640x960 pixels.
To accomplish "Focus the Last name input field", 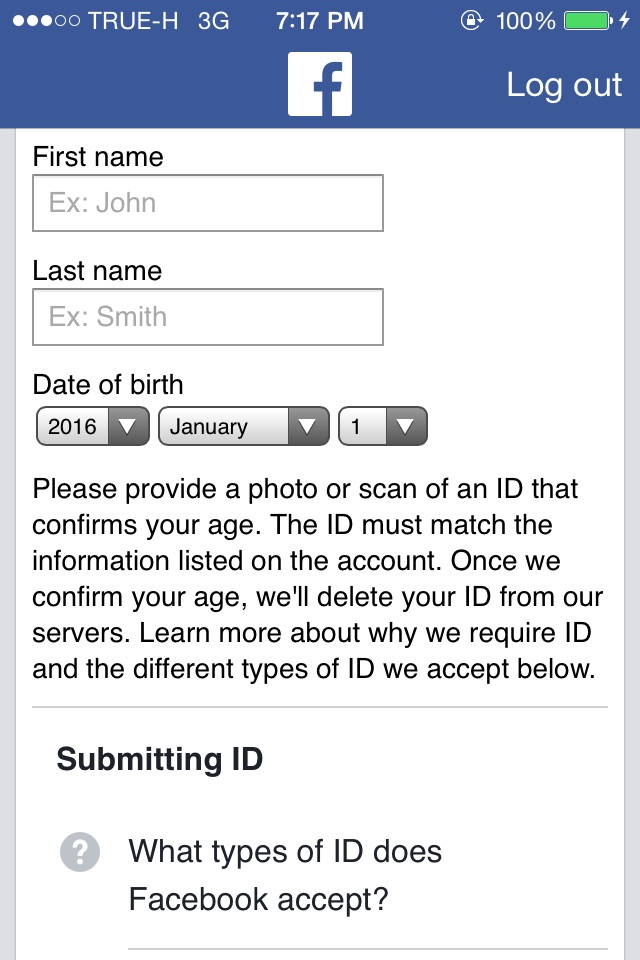I will click(208, 317).
